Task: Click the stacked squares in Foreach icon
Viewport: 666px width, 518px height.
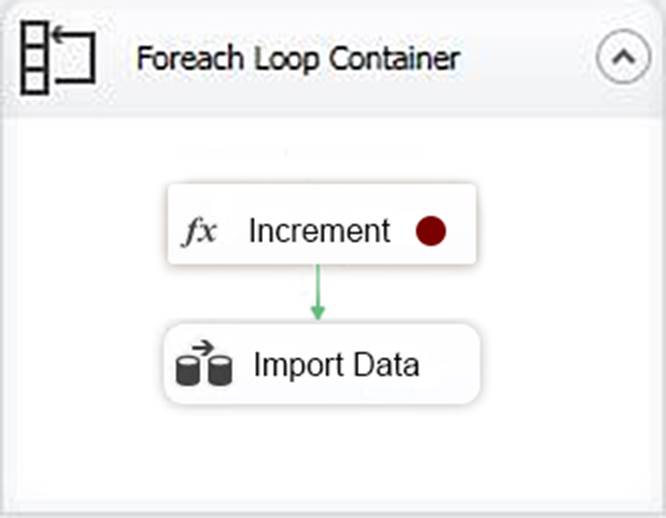Action: 35,58
